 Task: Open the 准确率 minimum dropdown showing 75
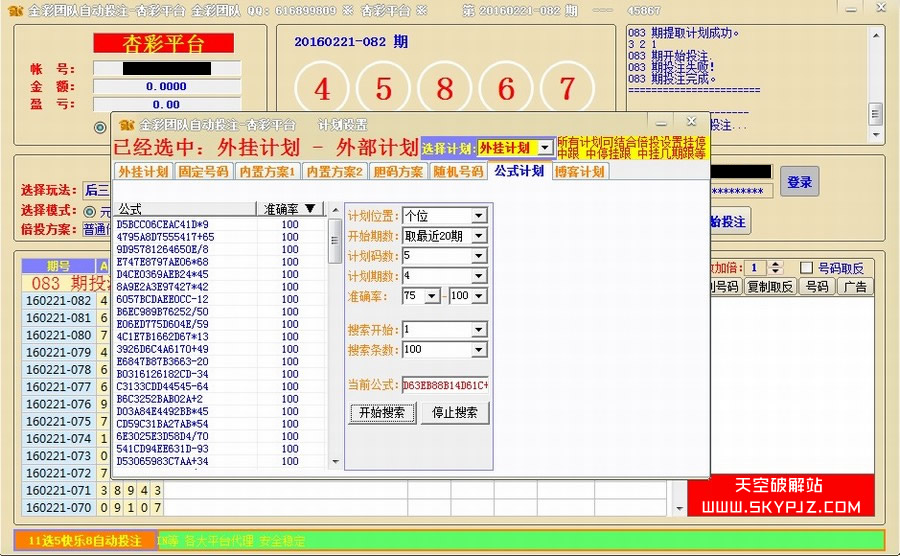point(432,296)
